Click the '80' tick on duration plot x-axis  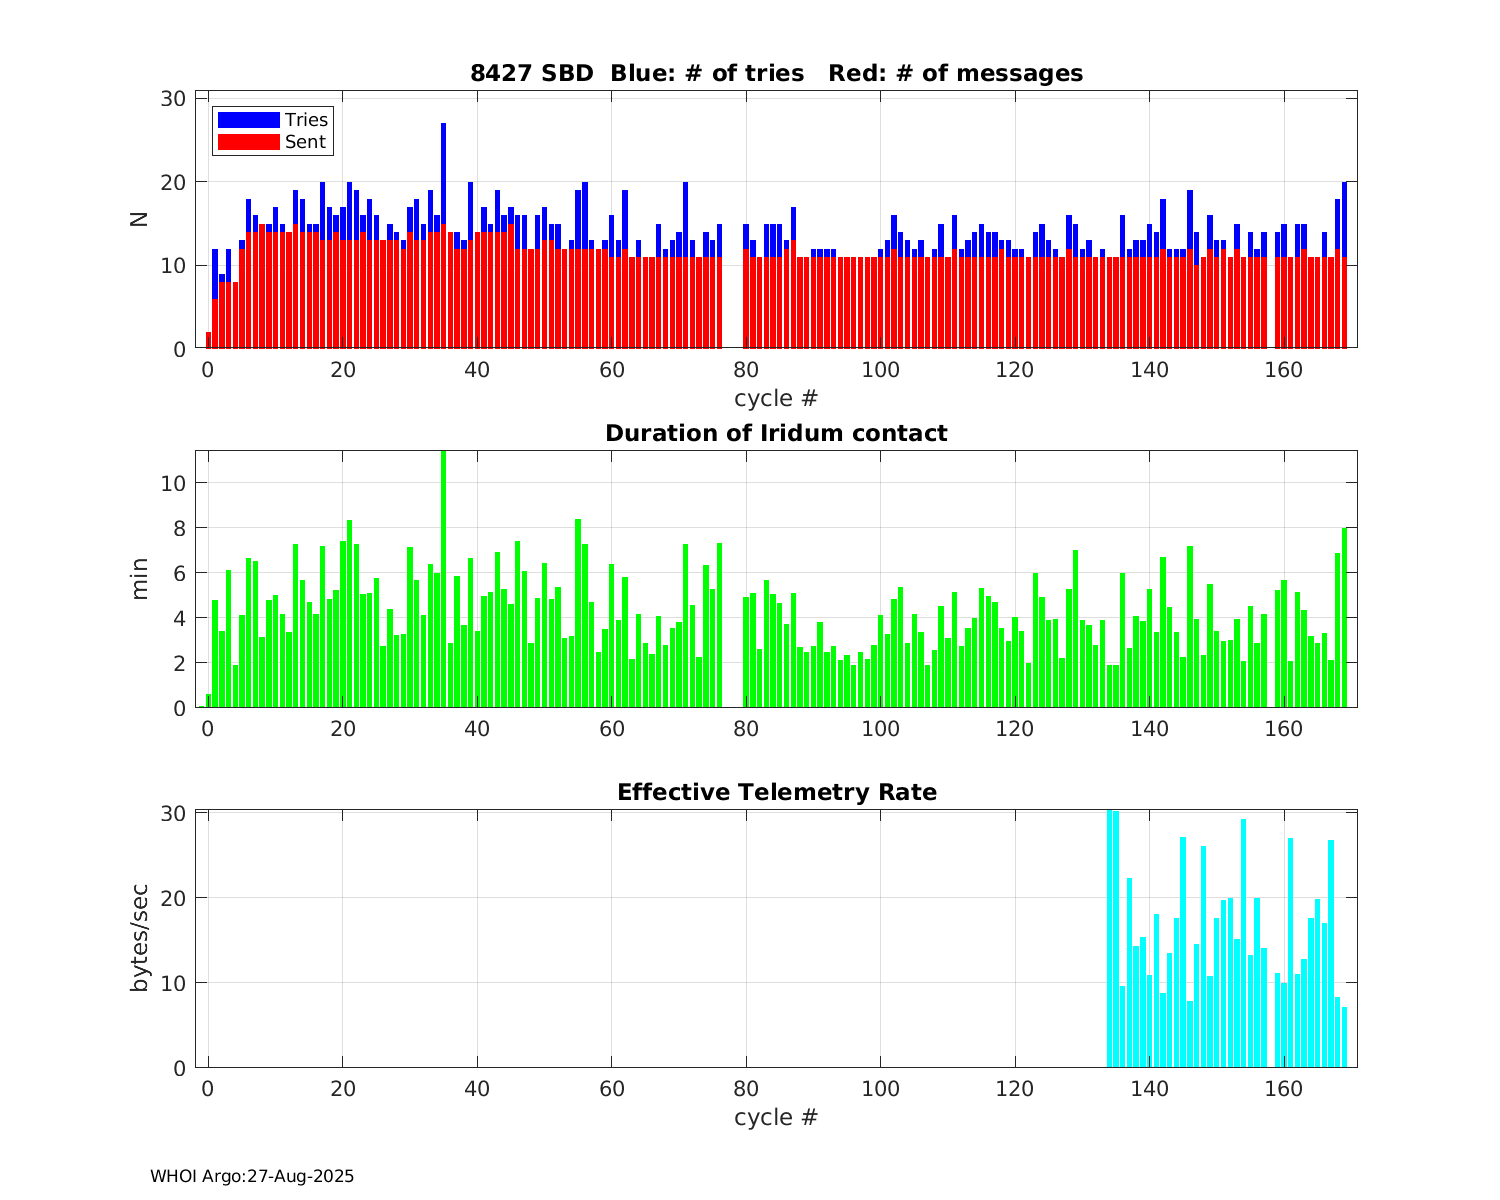tap(746, 729)
